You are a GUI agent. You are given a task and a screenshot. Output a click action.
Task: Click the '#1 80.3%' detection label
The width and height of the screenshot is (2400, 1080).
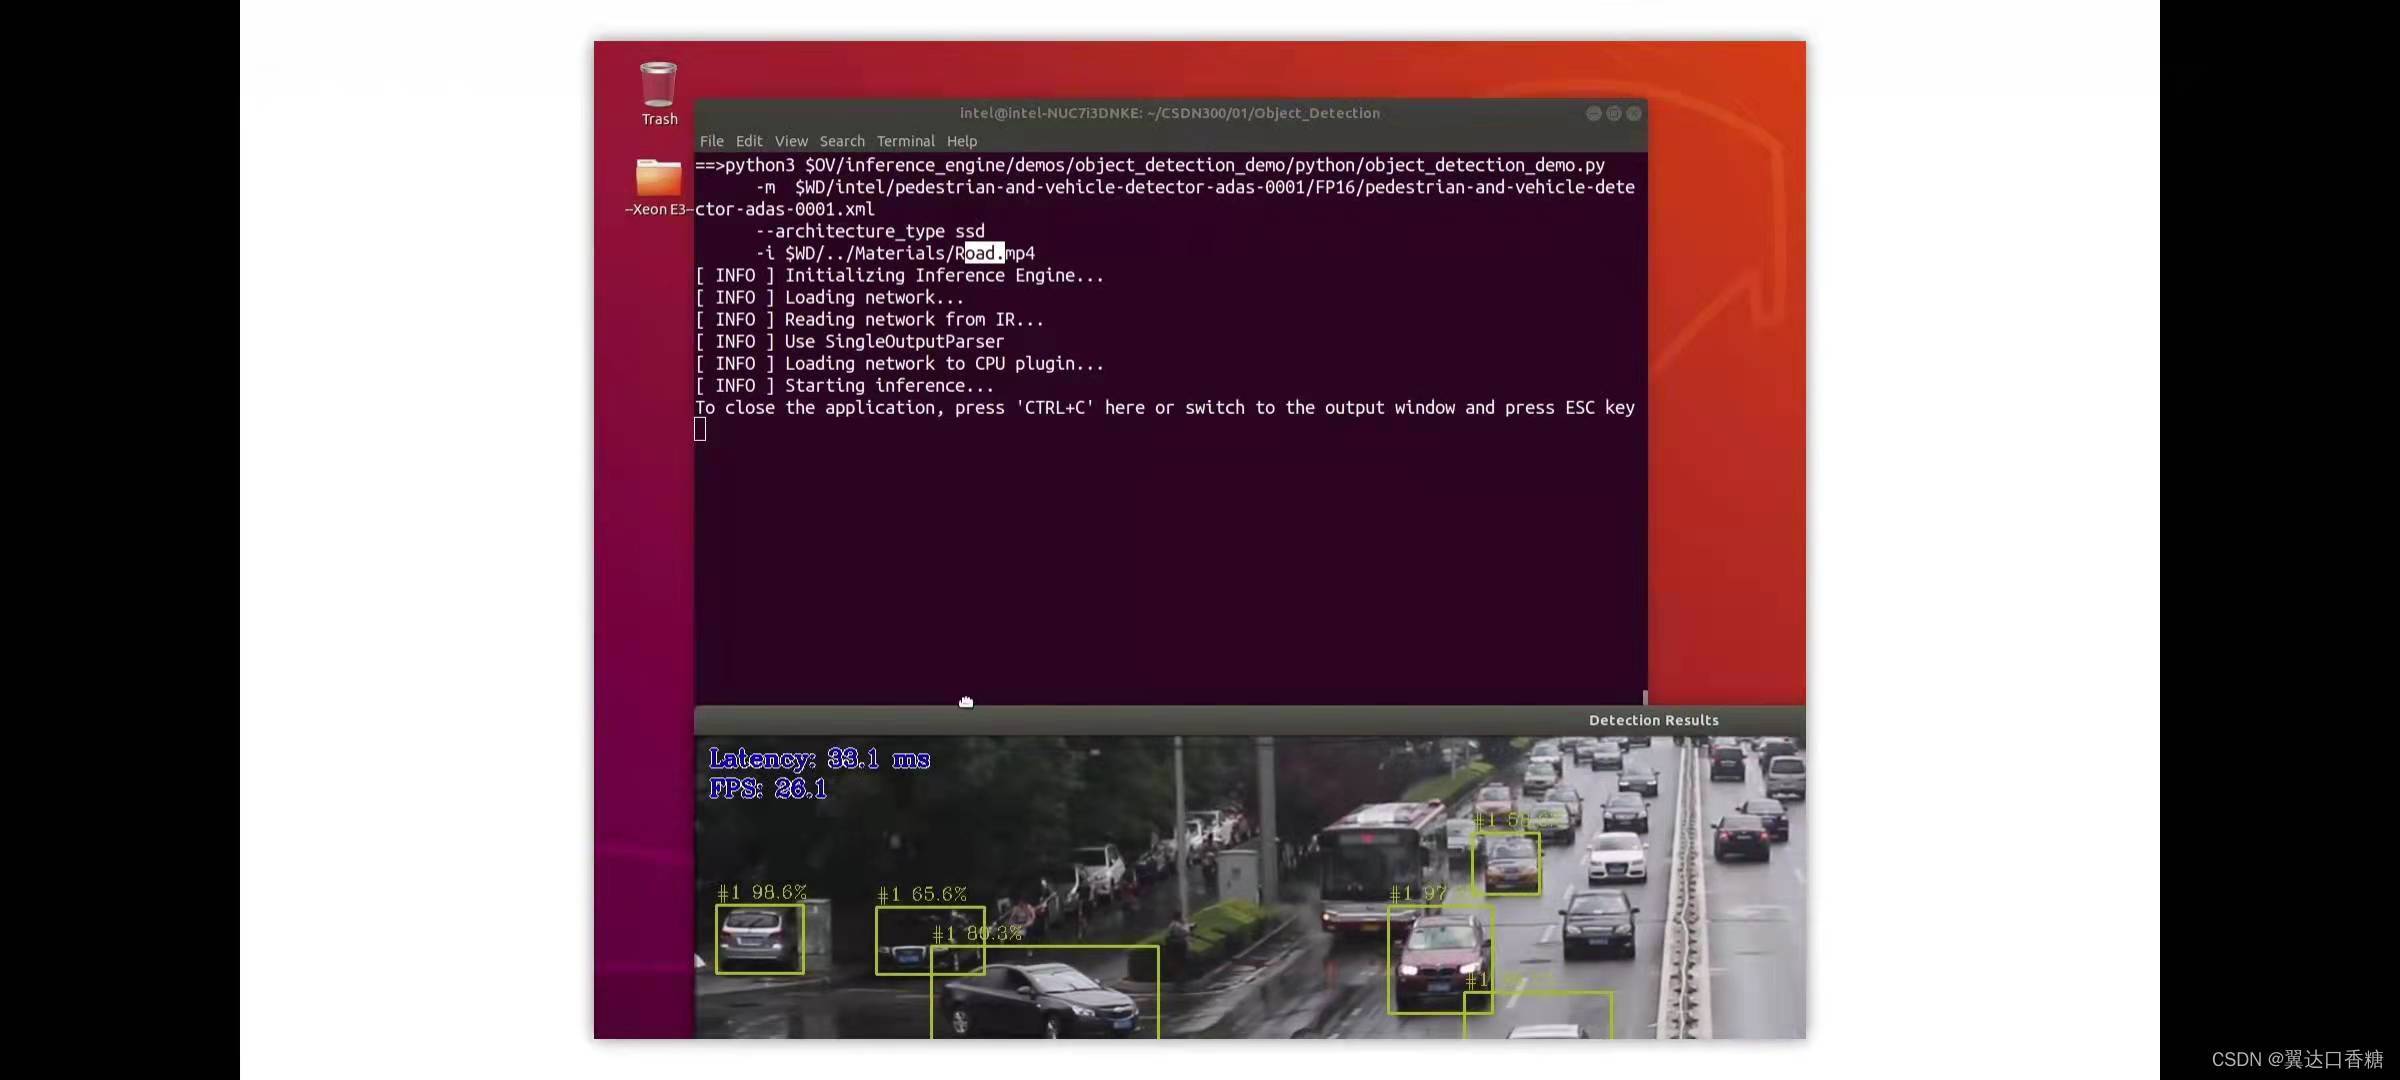tap(977, 934)
